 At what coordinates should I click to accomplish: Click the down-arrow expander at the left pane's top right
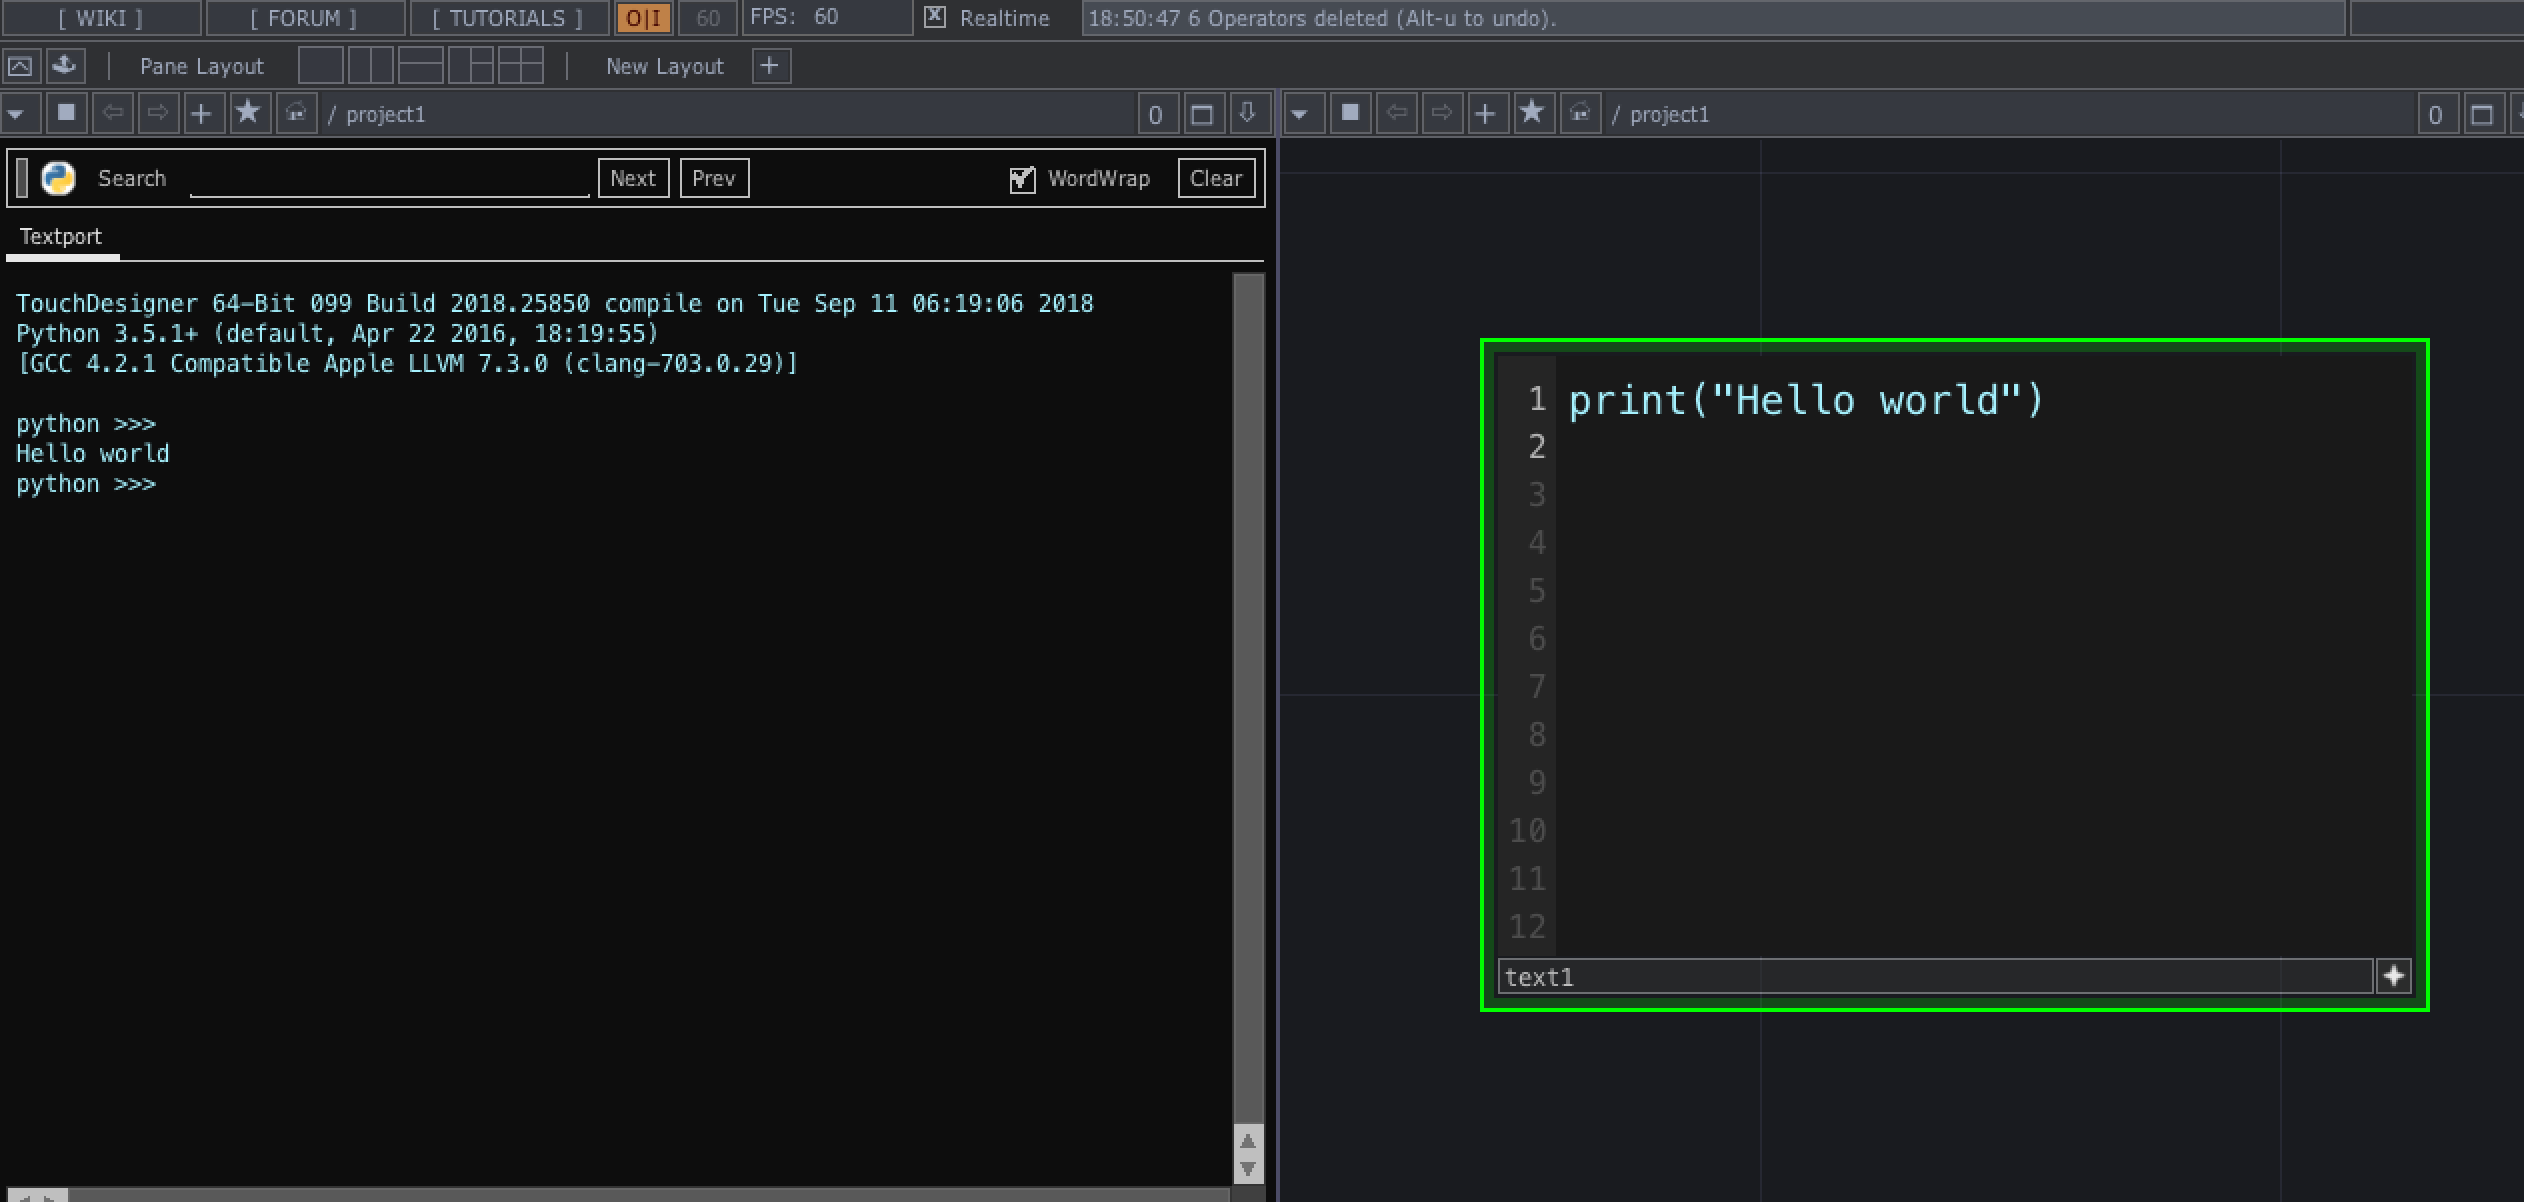pos(1246,113)
